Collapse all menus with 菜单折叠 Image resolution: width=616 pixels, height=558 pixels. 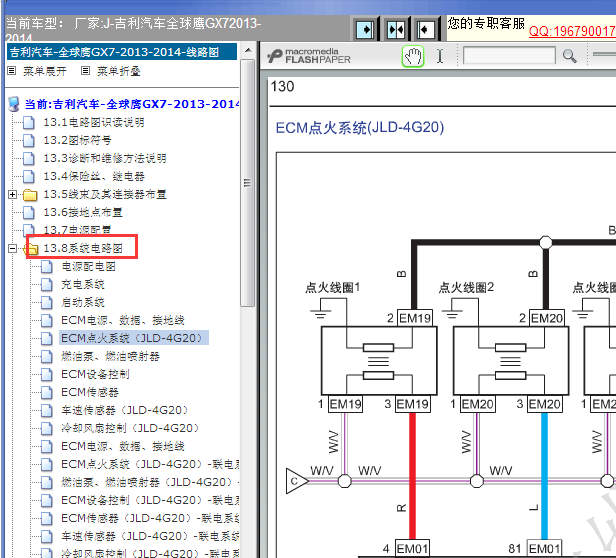pyautogui.click(x=119, y=71)
